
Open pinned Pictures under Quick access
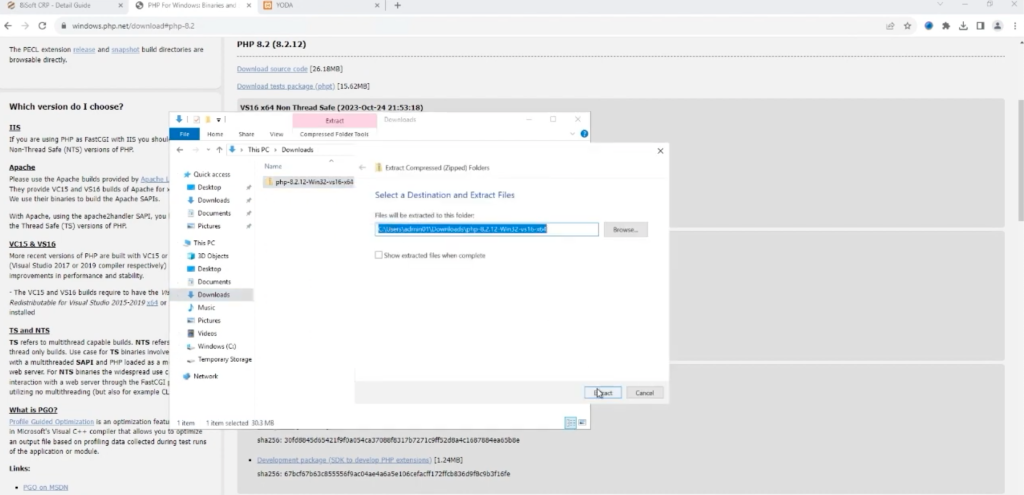click(209, 226)
